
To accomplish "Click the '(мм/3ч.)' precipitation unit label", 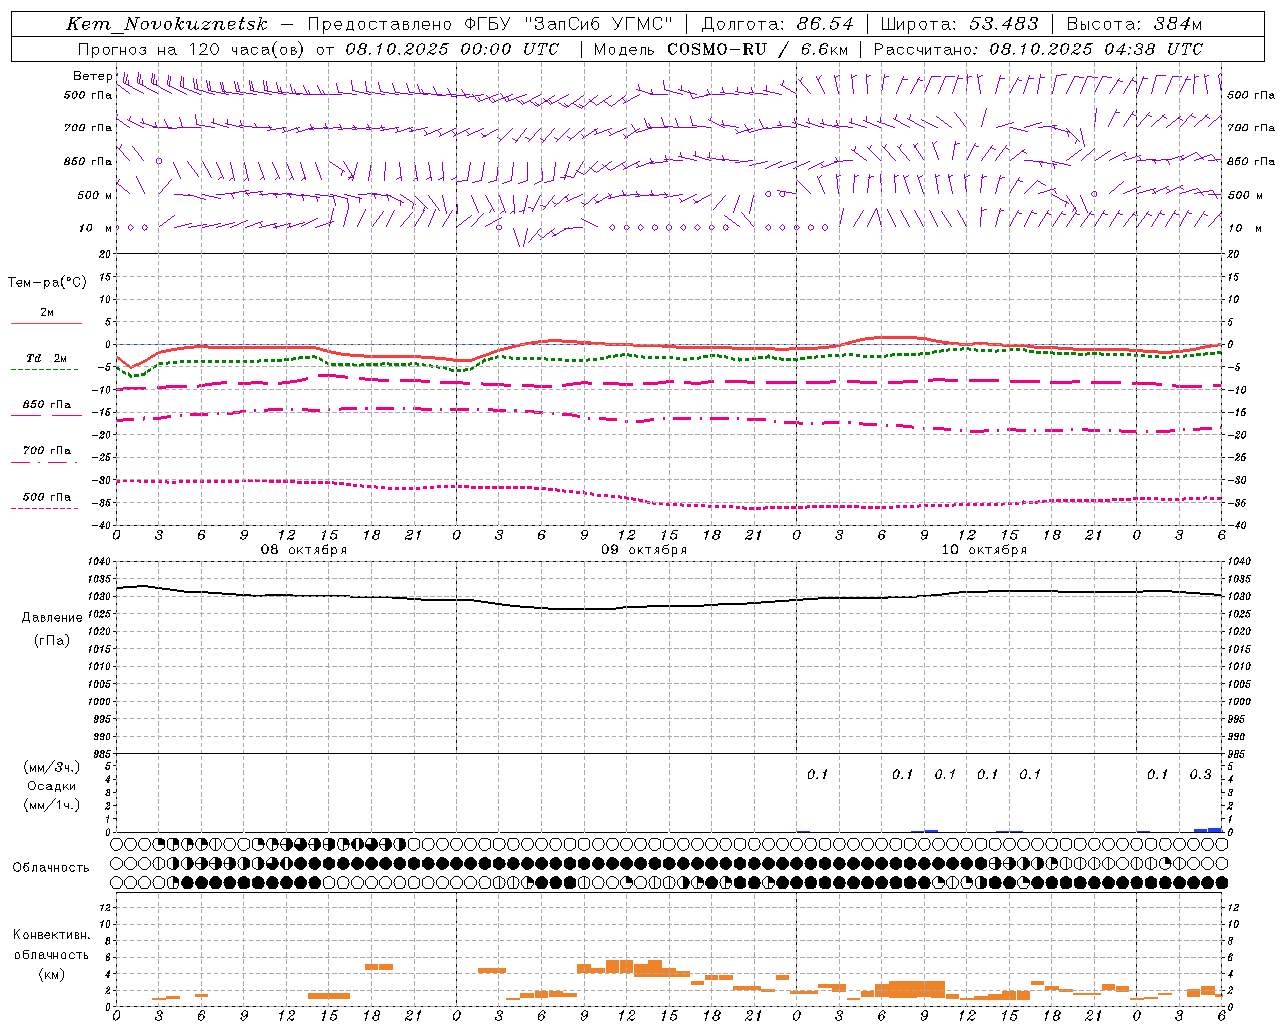I will point(51,767).
